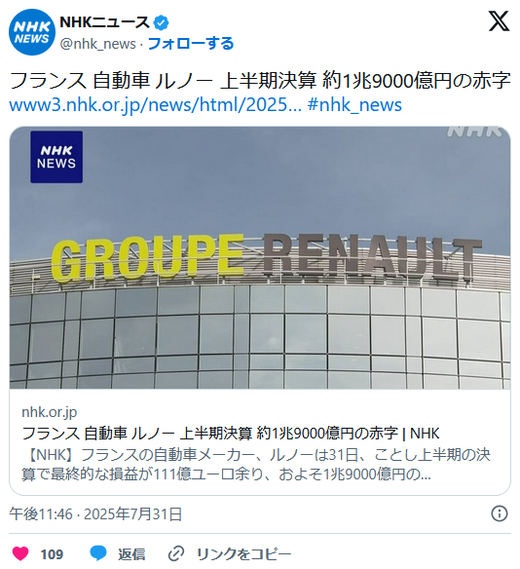Click the X logo icon
Image resolution: width=520 pixels, height=569 pixels.
(499, 21)
